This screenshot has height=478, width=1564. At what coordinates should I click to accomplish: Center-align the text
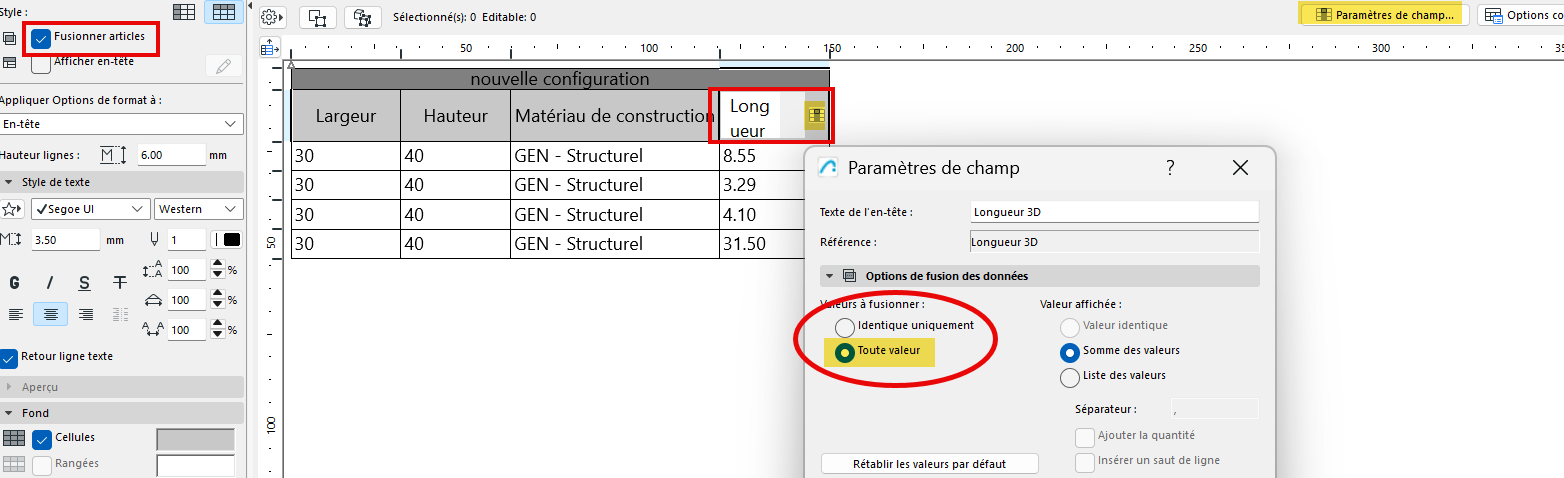point(51,314)
